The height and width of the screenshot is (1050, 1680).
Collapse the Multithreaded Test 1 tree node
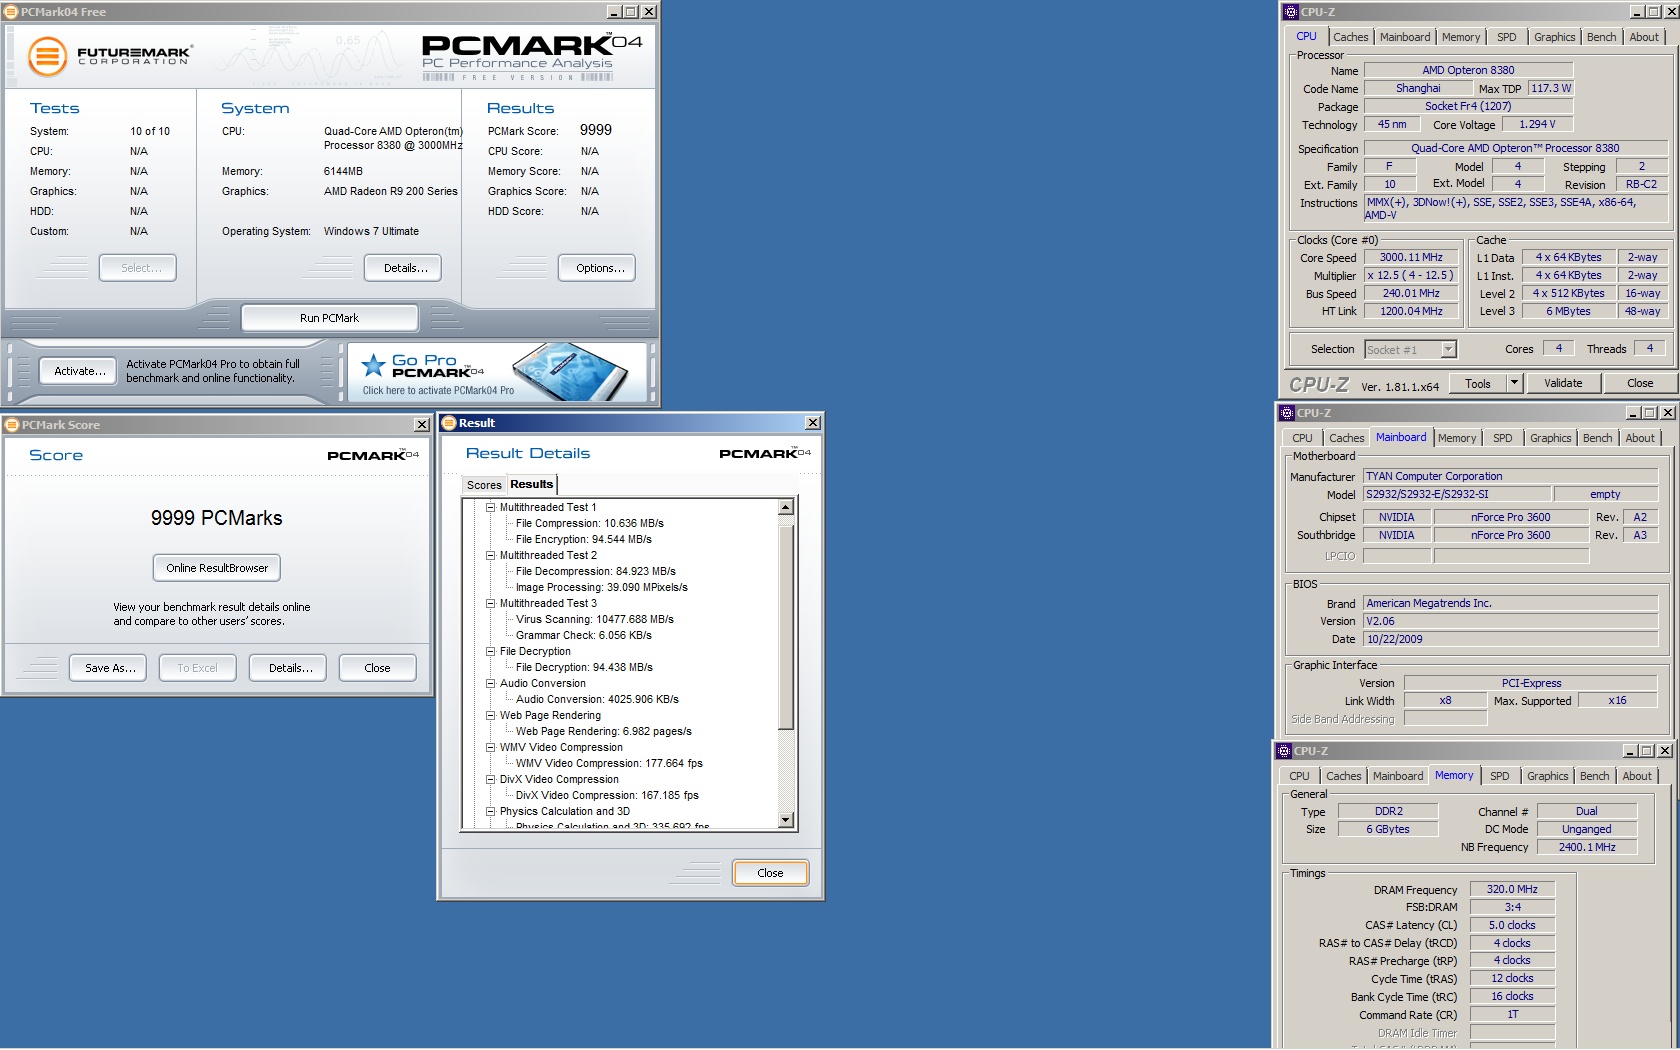pyautogui.click(x=491, y=507)
